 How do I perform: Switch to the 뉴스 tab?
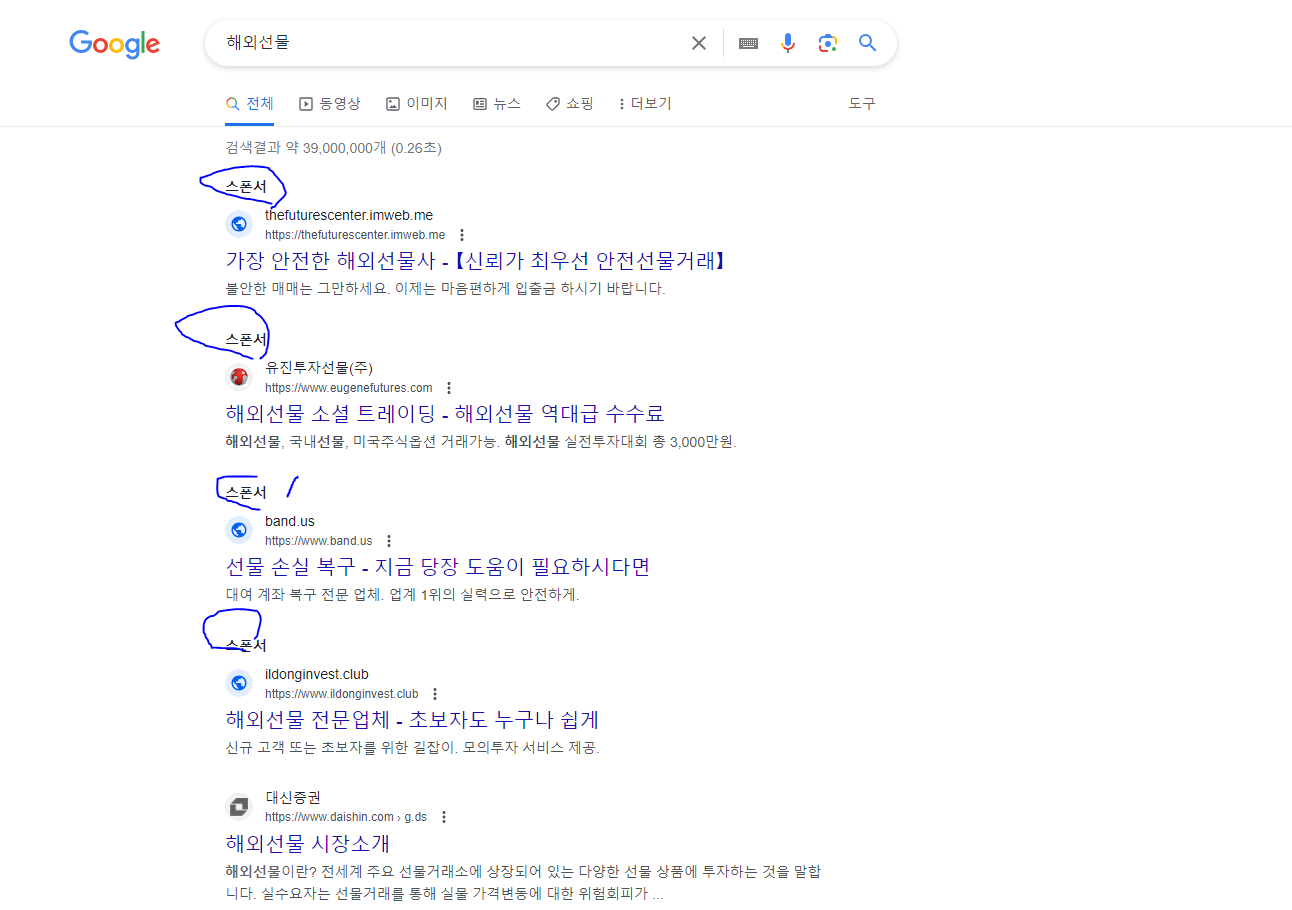(497, 104)
